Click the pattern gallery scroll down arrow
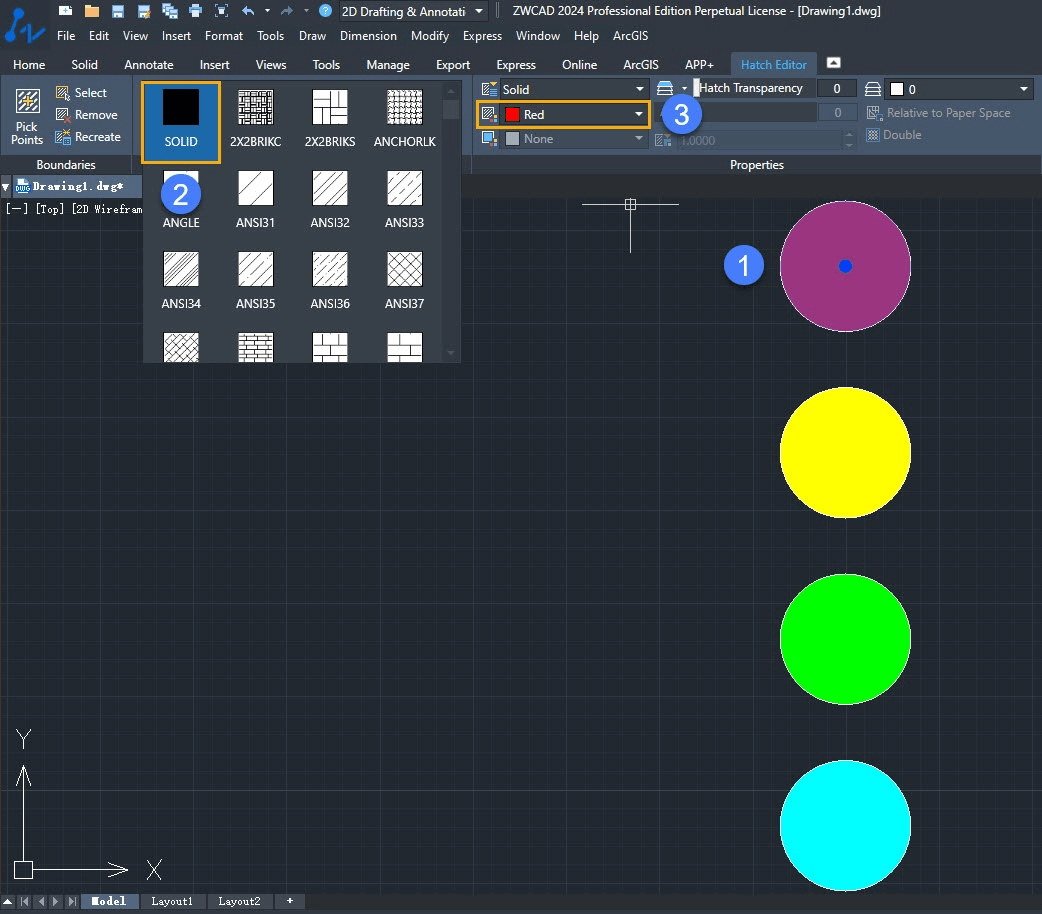Image resolution: width=1042 pixels, height=914 pixels. [451, 353]
